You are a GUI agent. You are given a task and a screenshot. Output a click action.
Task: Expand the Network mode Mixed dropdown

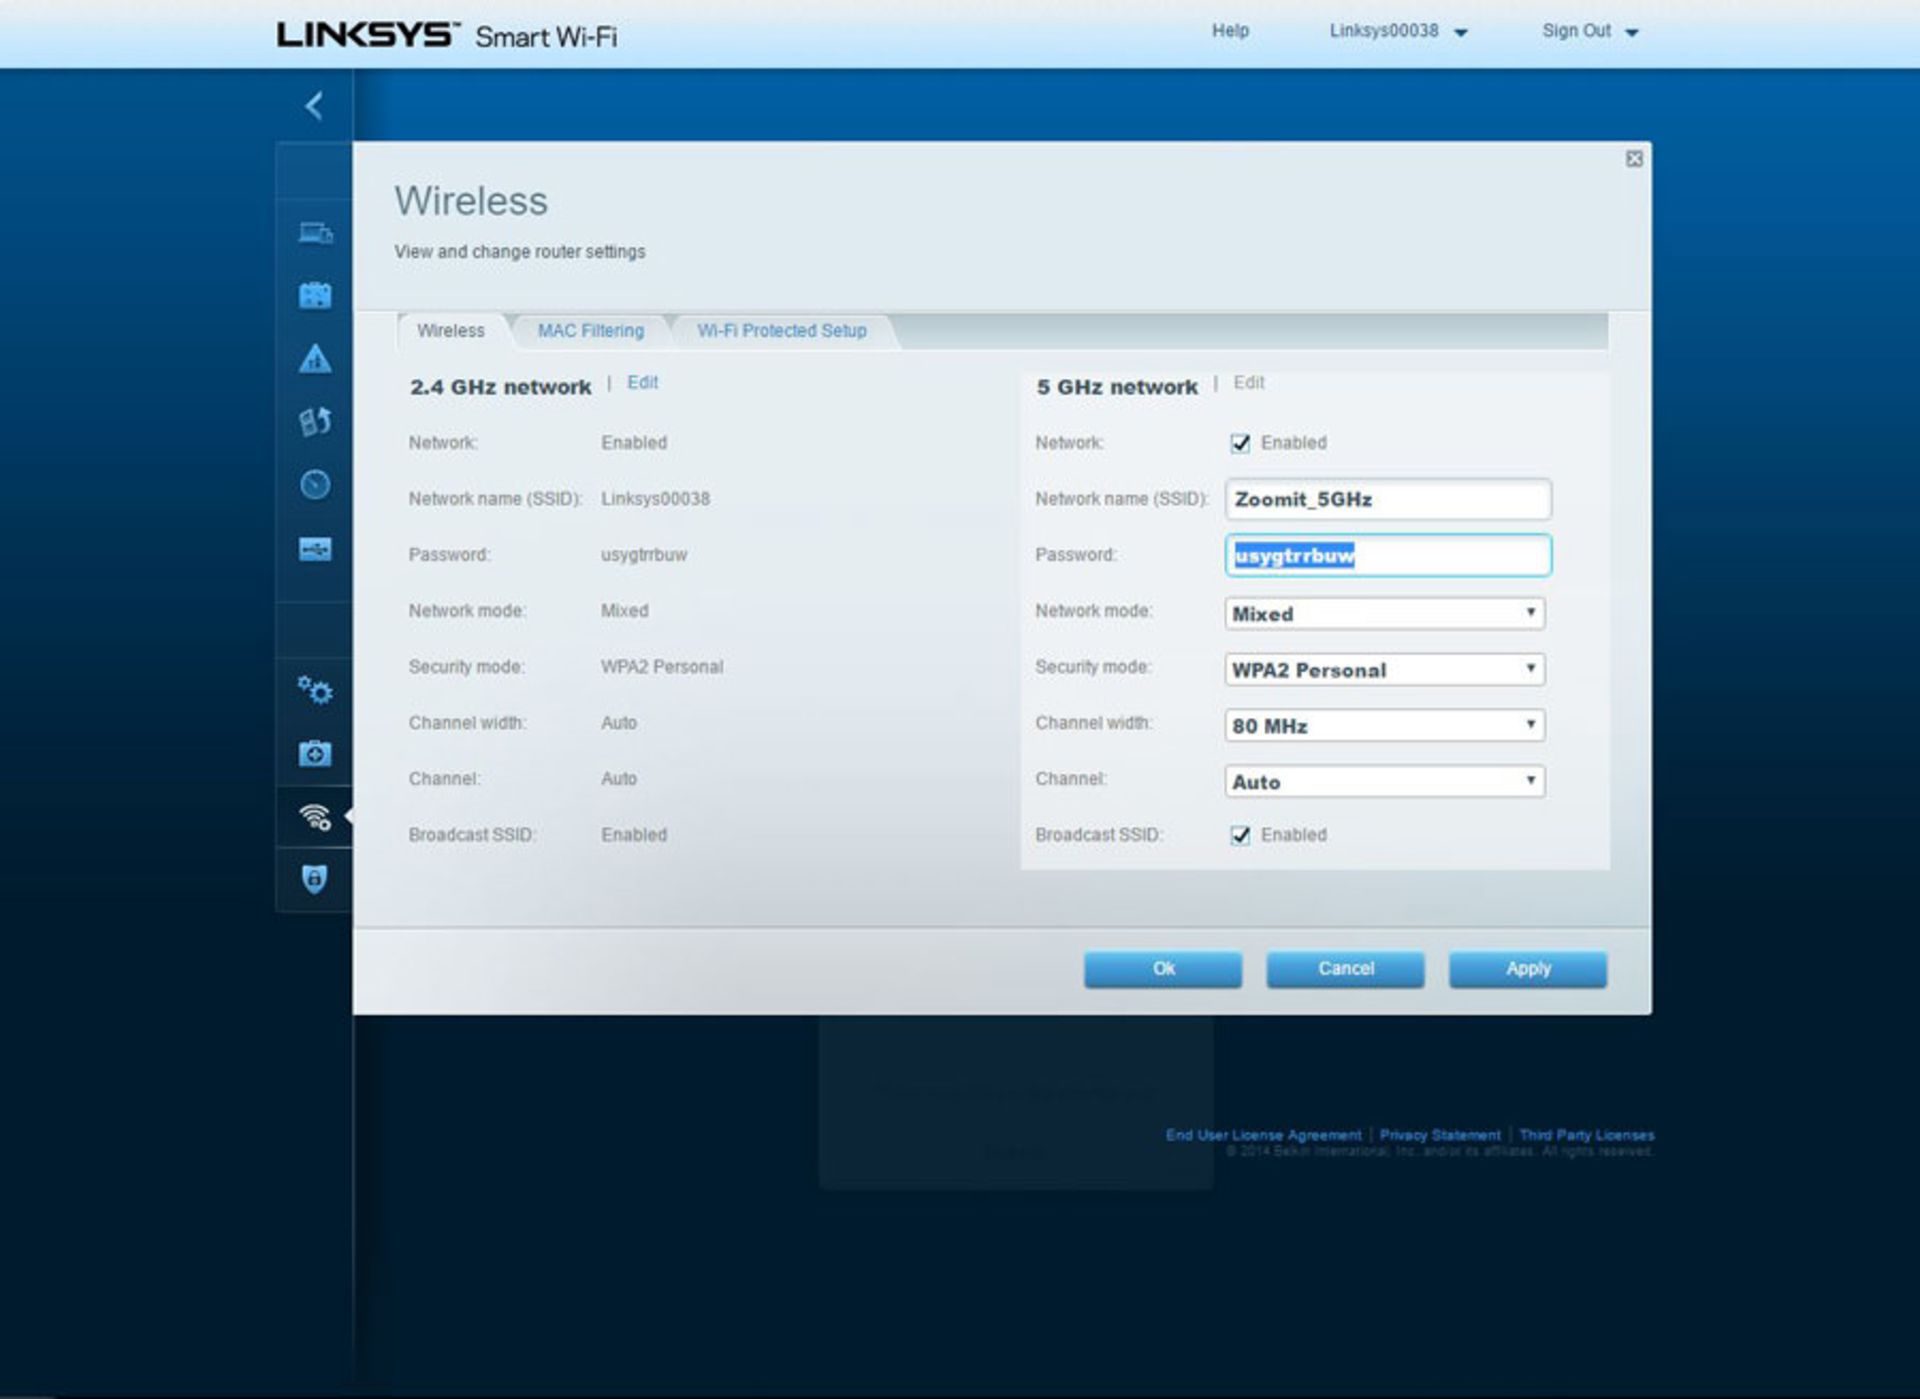pyautogui.click(x=1384, y=613)
